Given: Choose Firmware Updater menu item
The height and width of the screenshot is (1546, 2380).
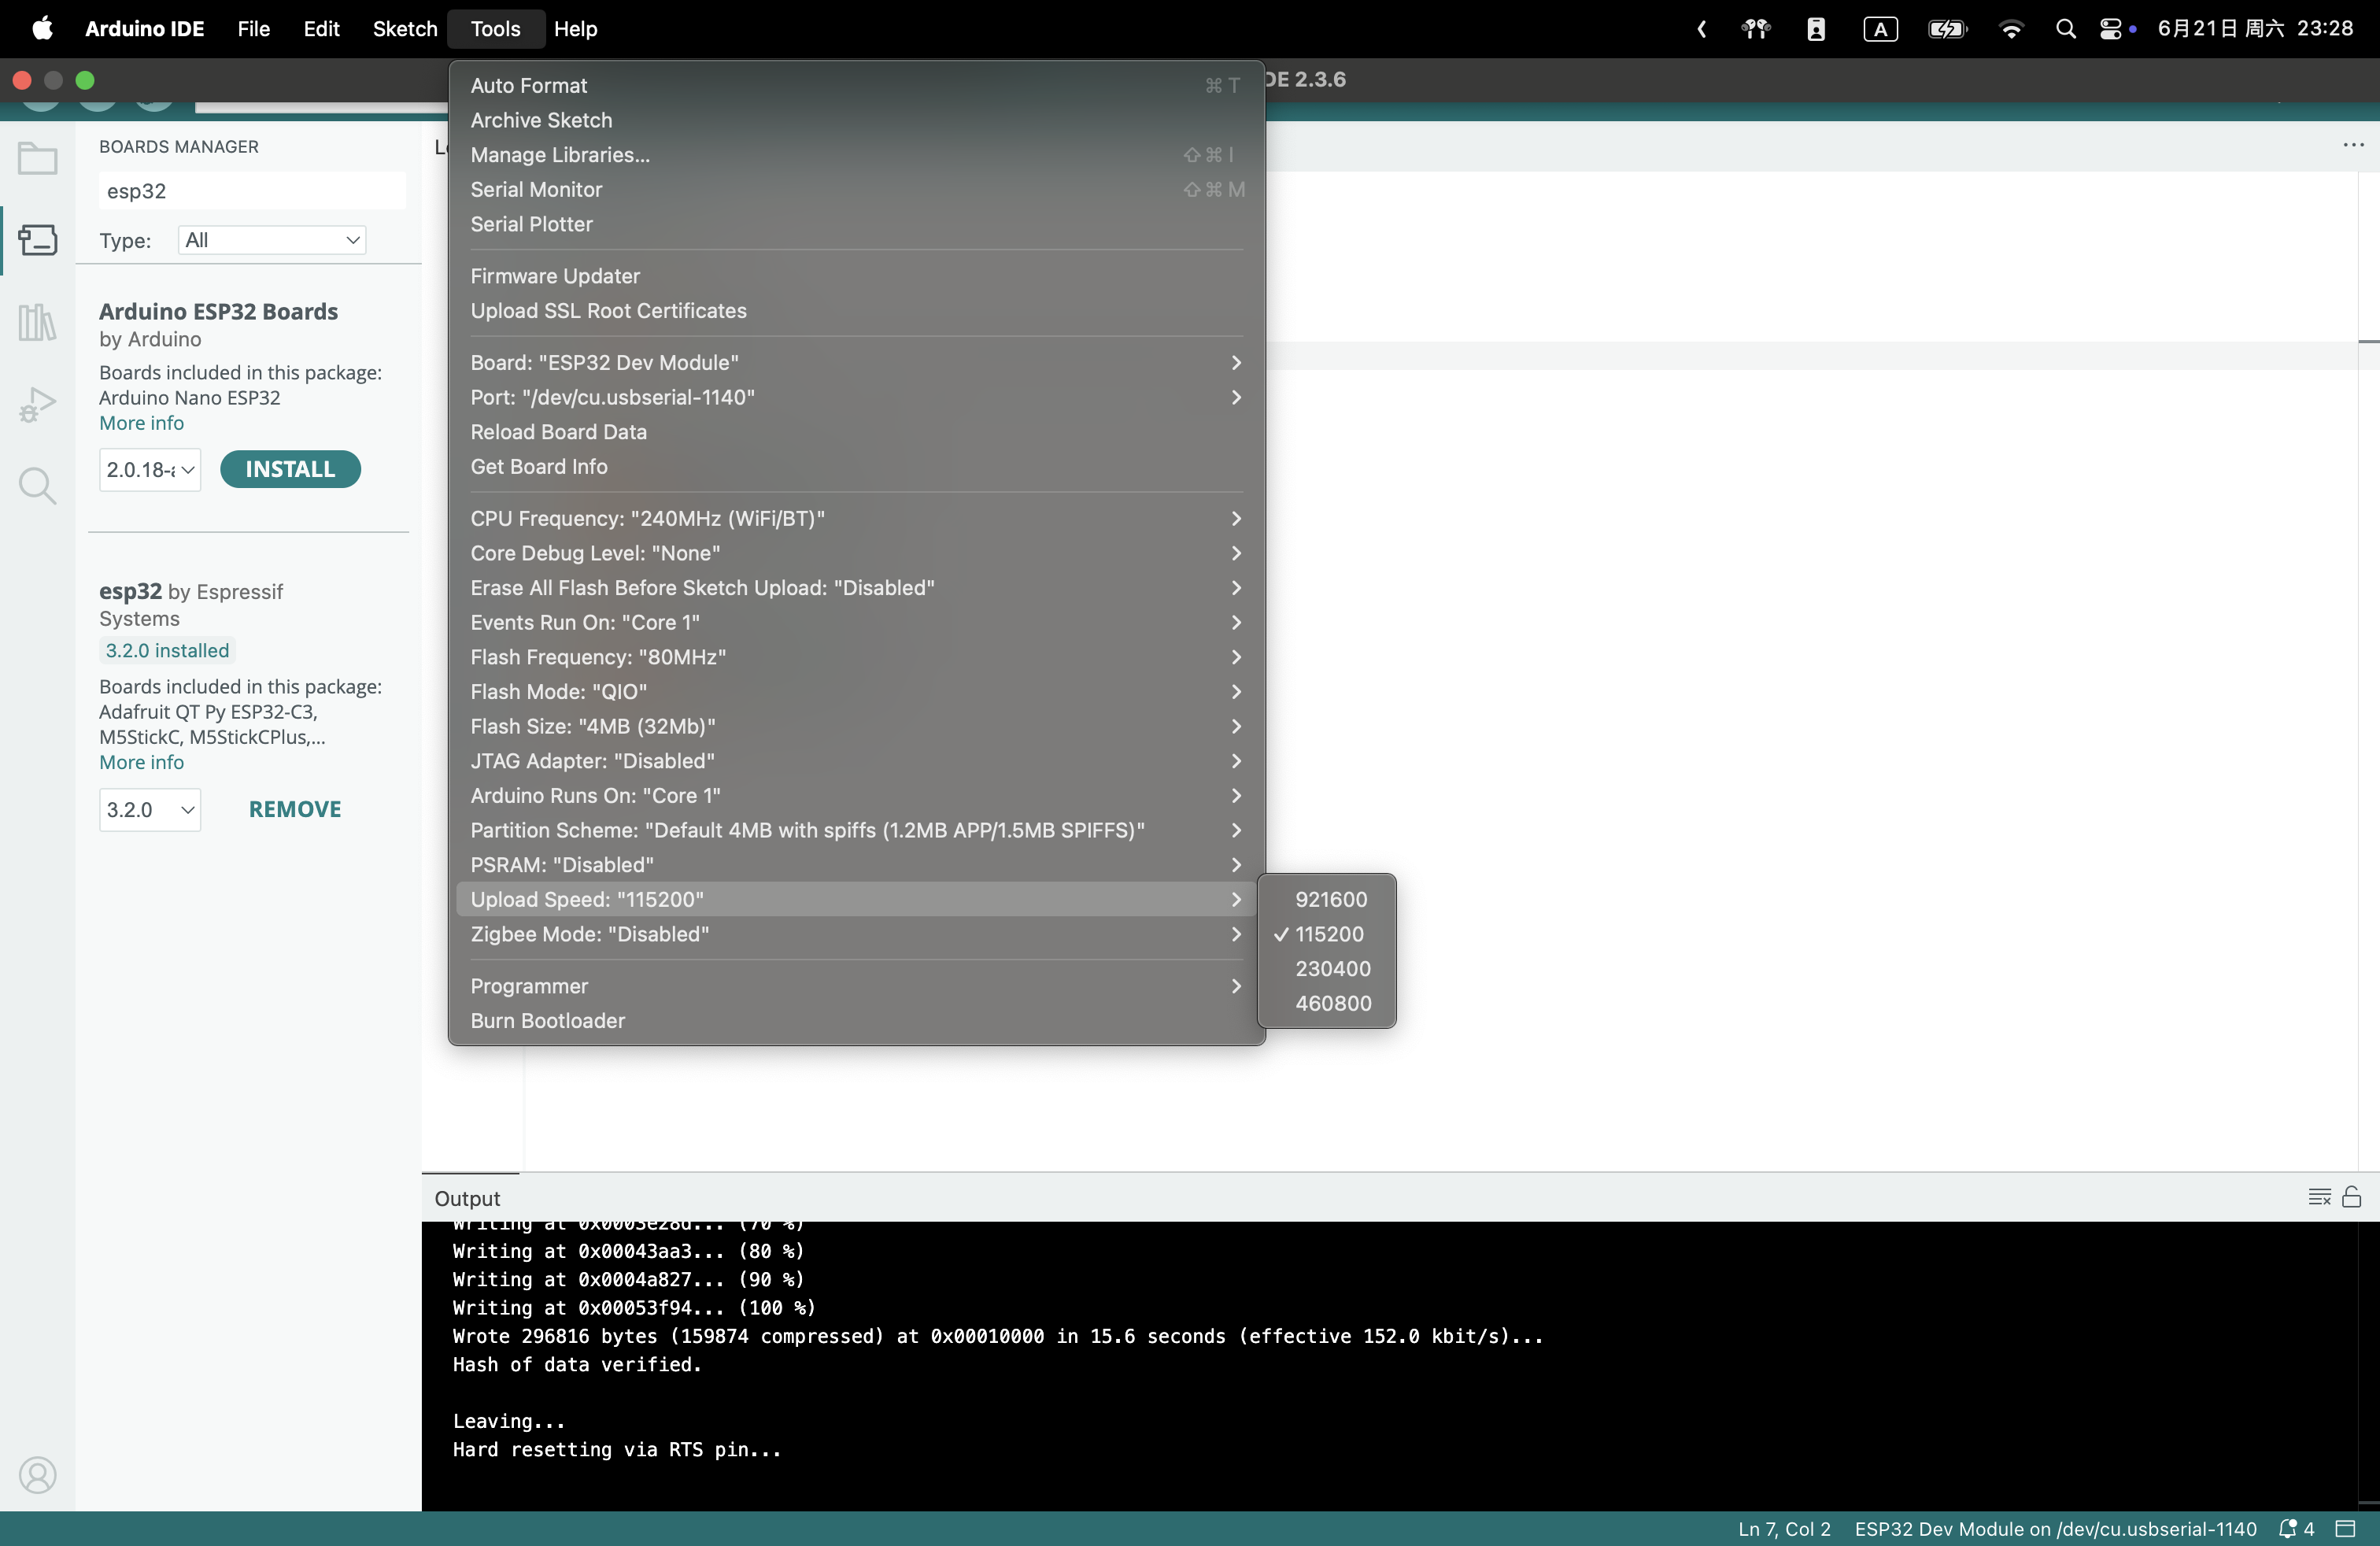Looking at the screenshot, I should click(x=856, y=276).
